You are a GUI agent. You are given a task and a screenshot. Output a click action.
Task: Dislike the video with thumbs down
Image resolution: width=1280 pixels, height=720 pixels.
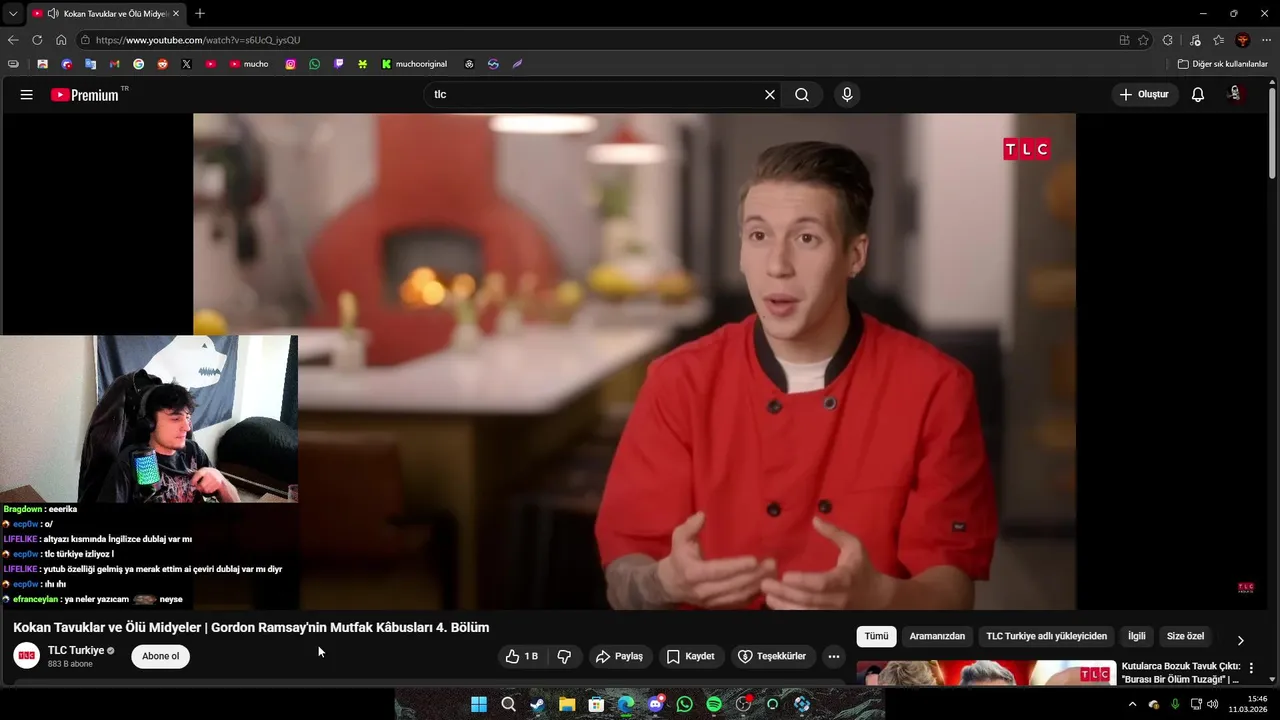564,657
